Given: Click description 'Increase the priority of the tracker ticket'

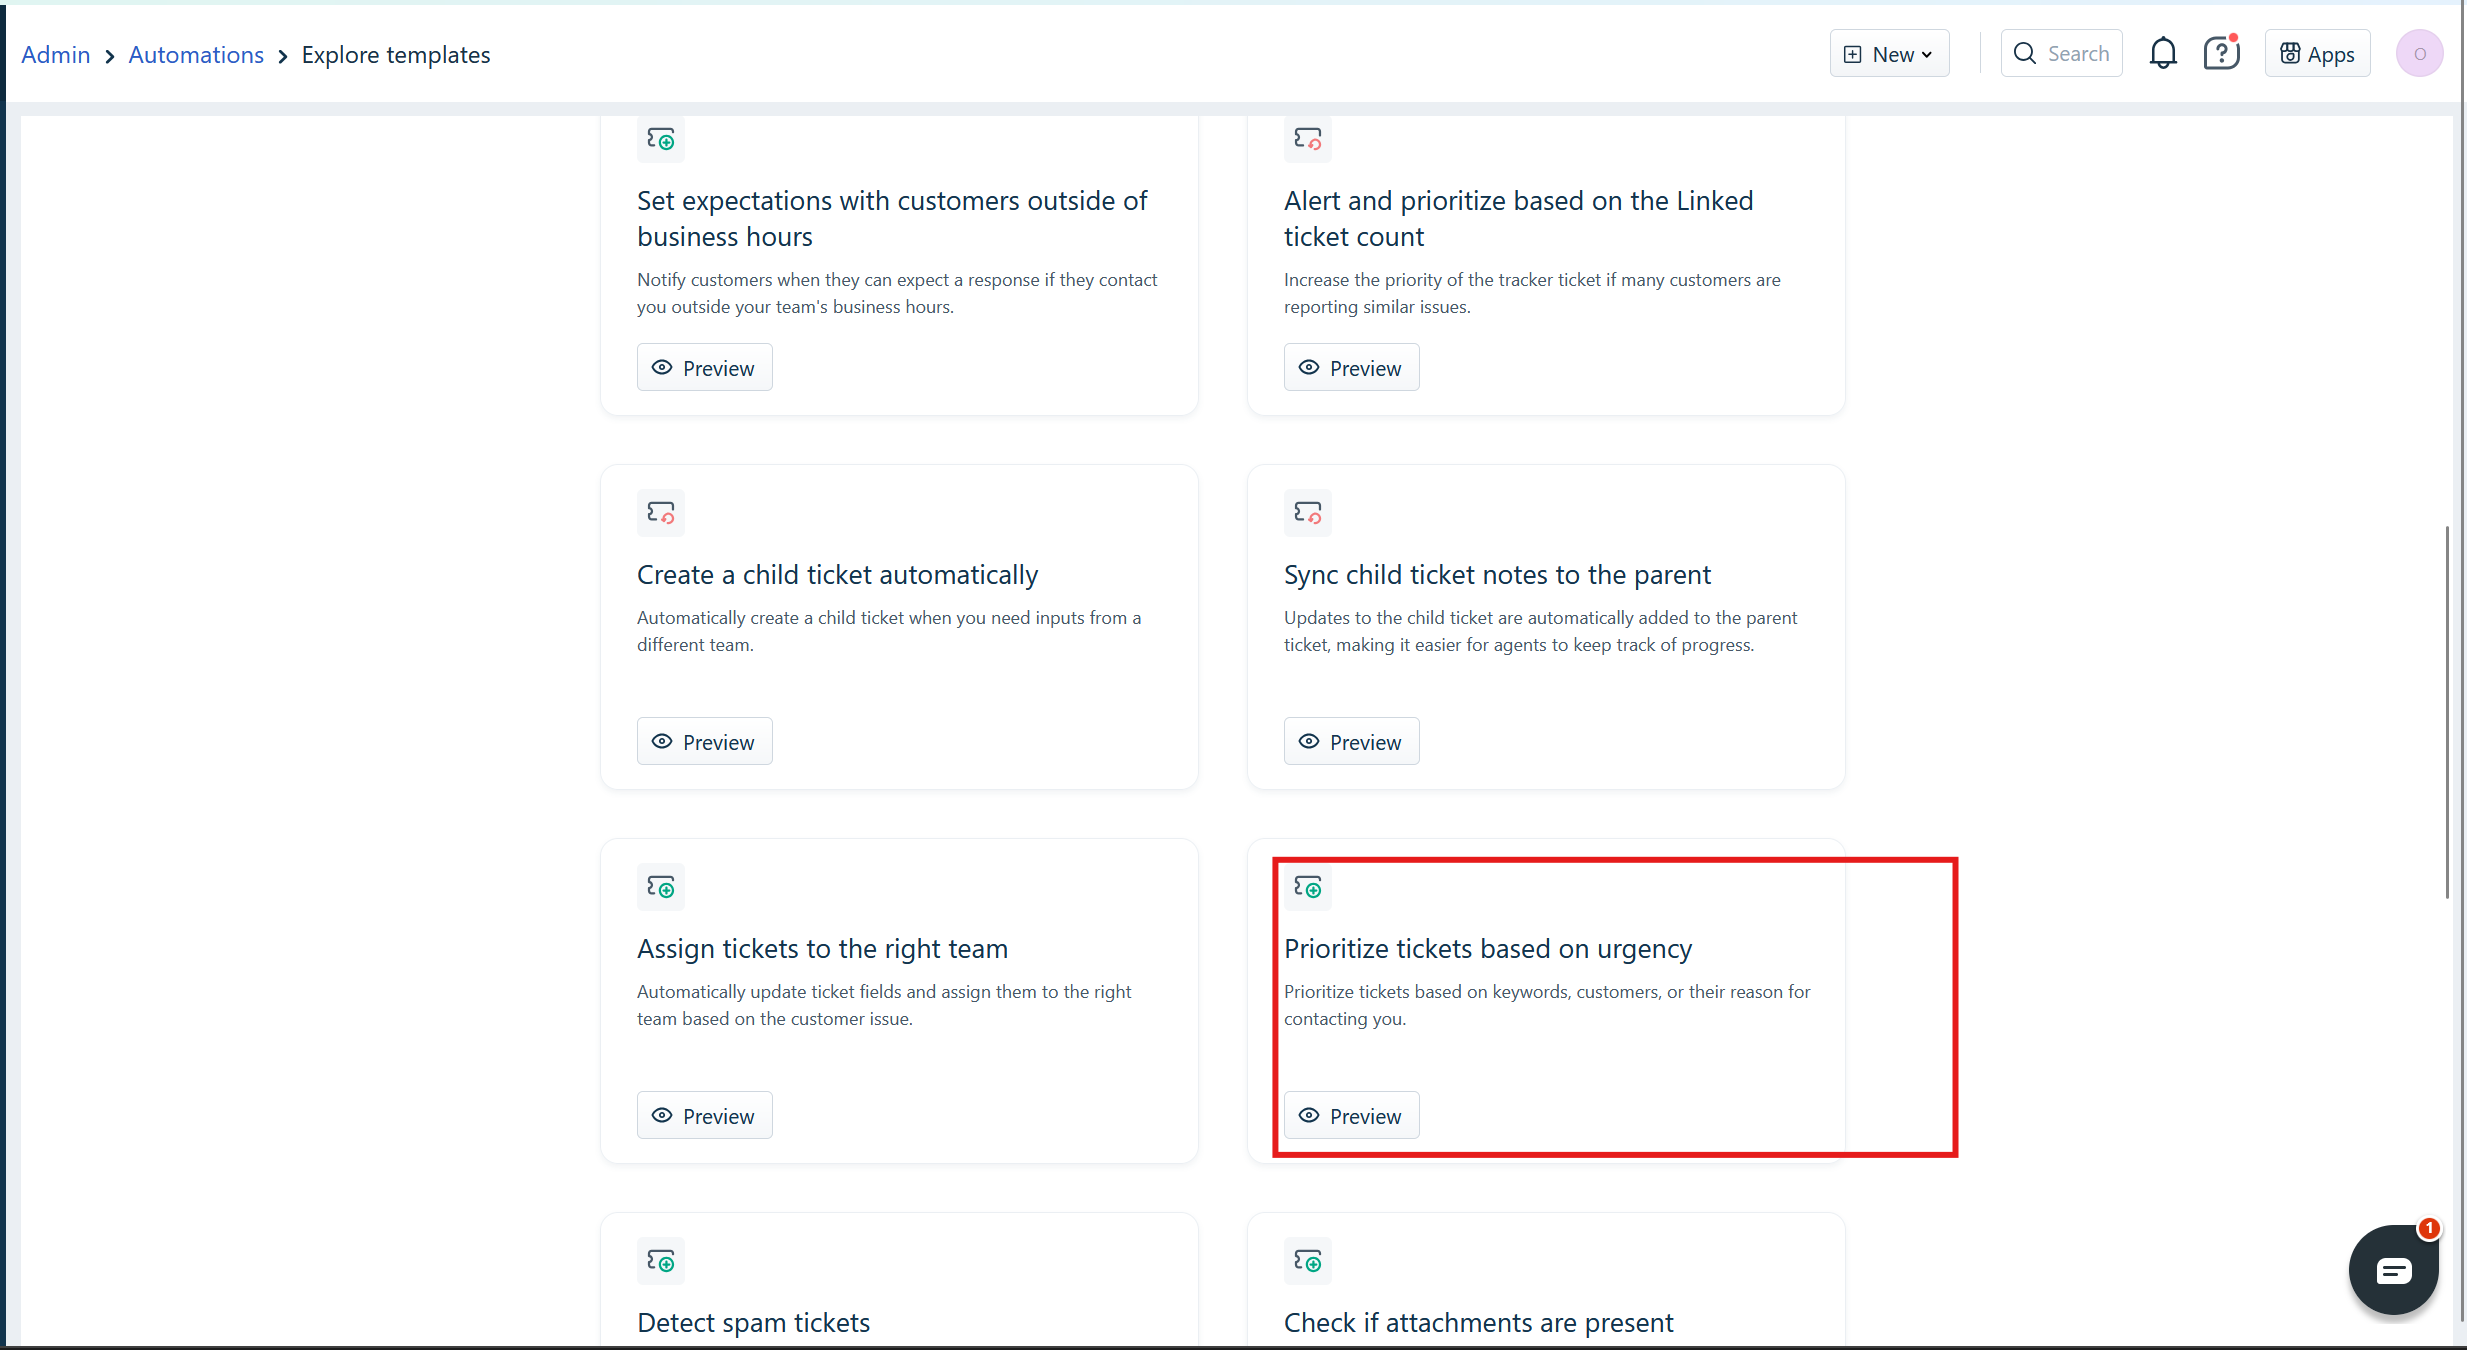Looking at the screenshot, I should [1533, 293].
